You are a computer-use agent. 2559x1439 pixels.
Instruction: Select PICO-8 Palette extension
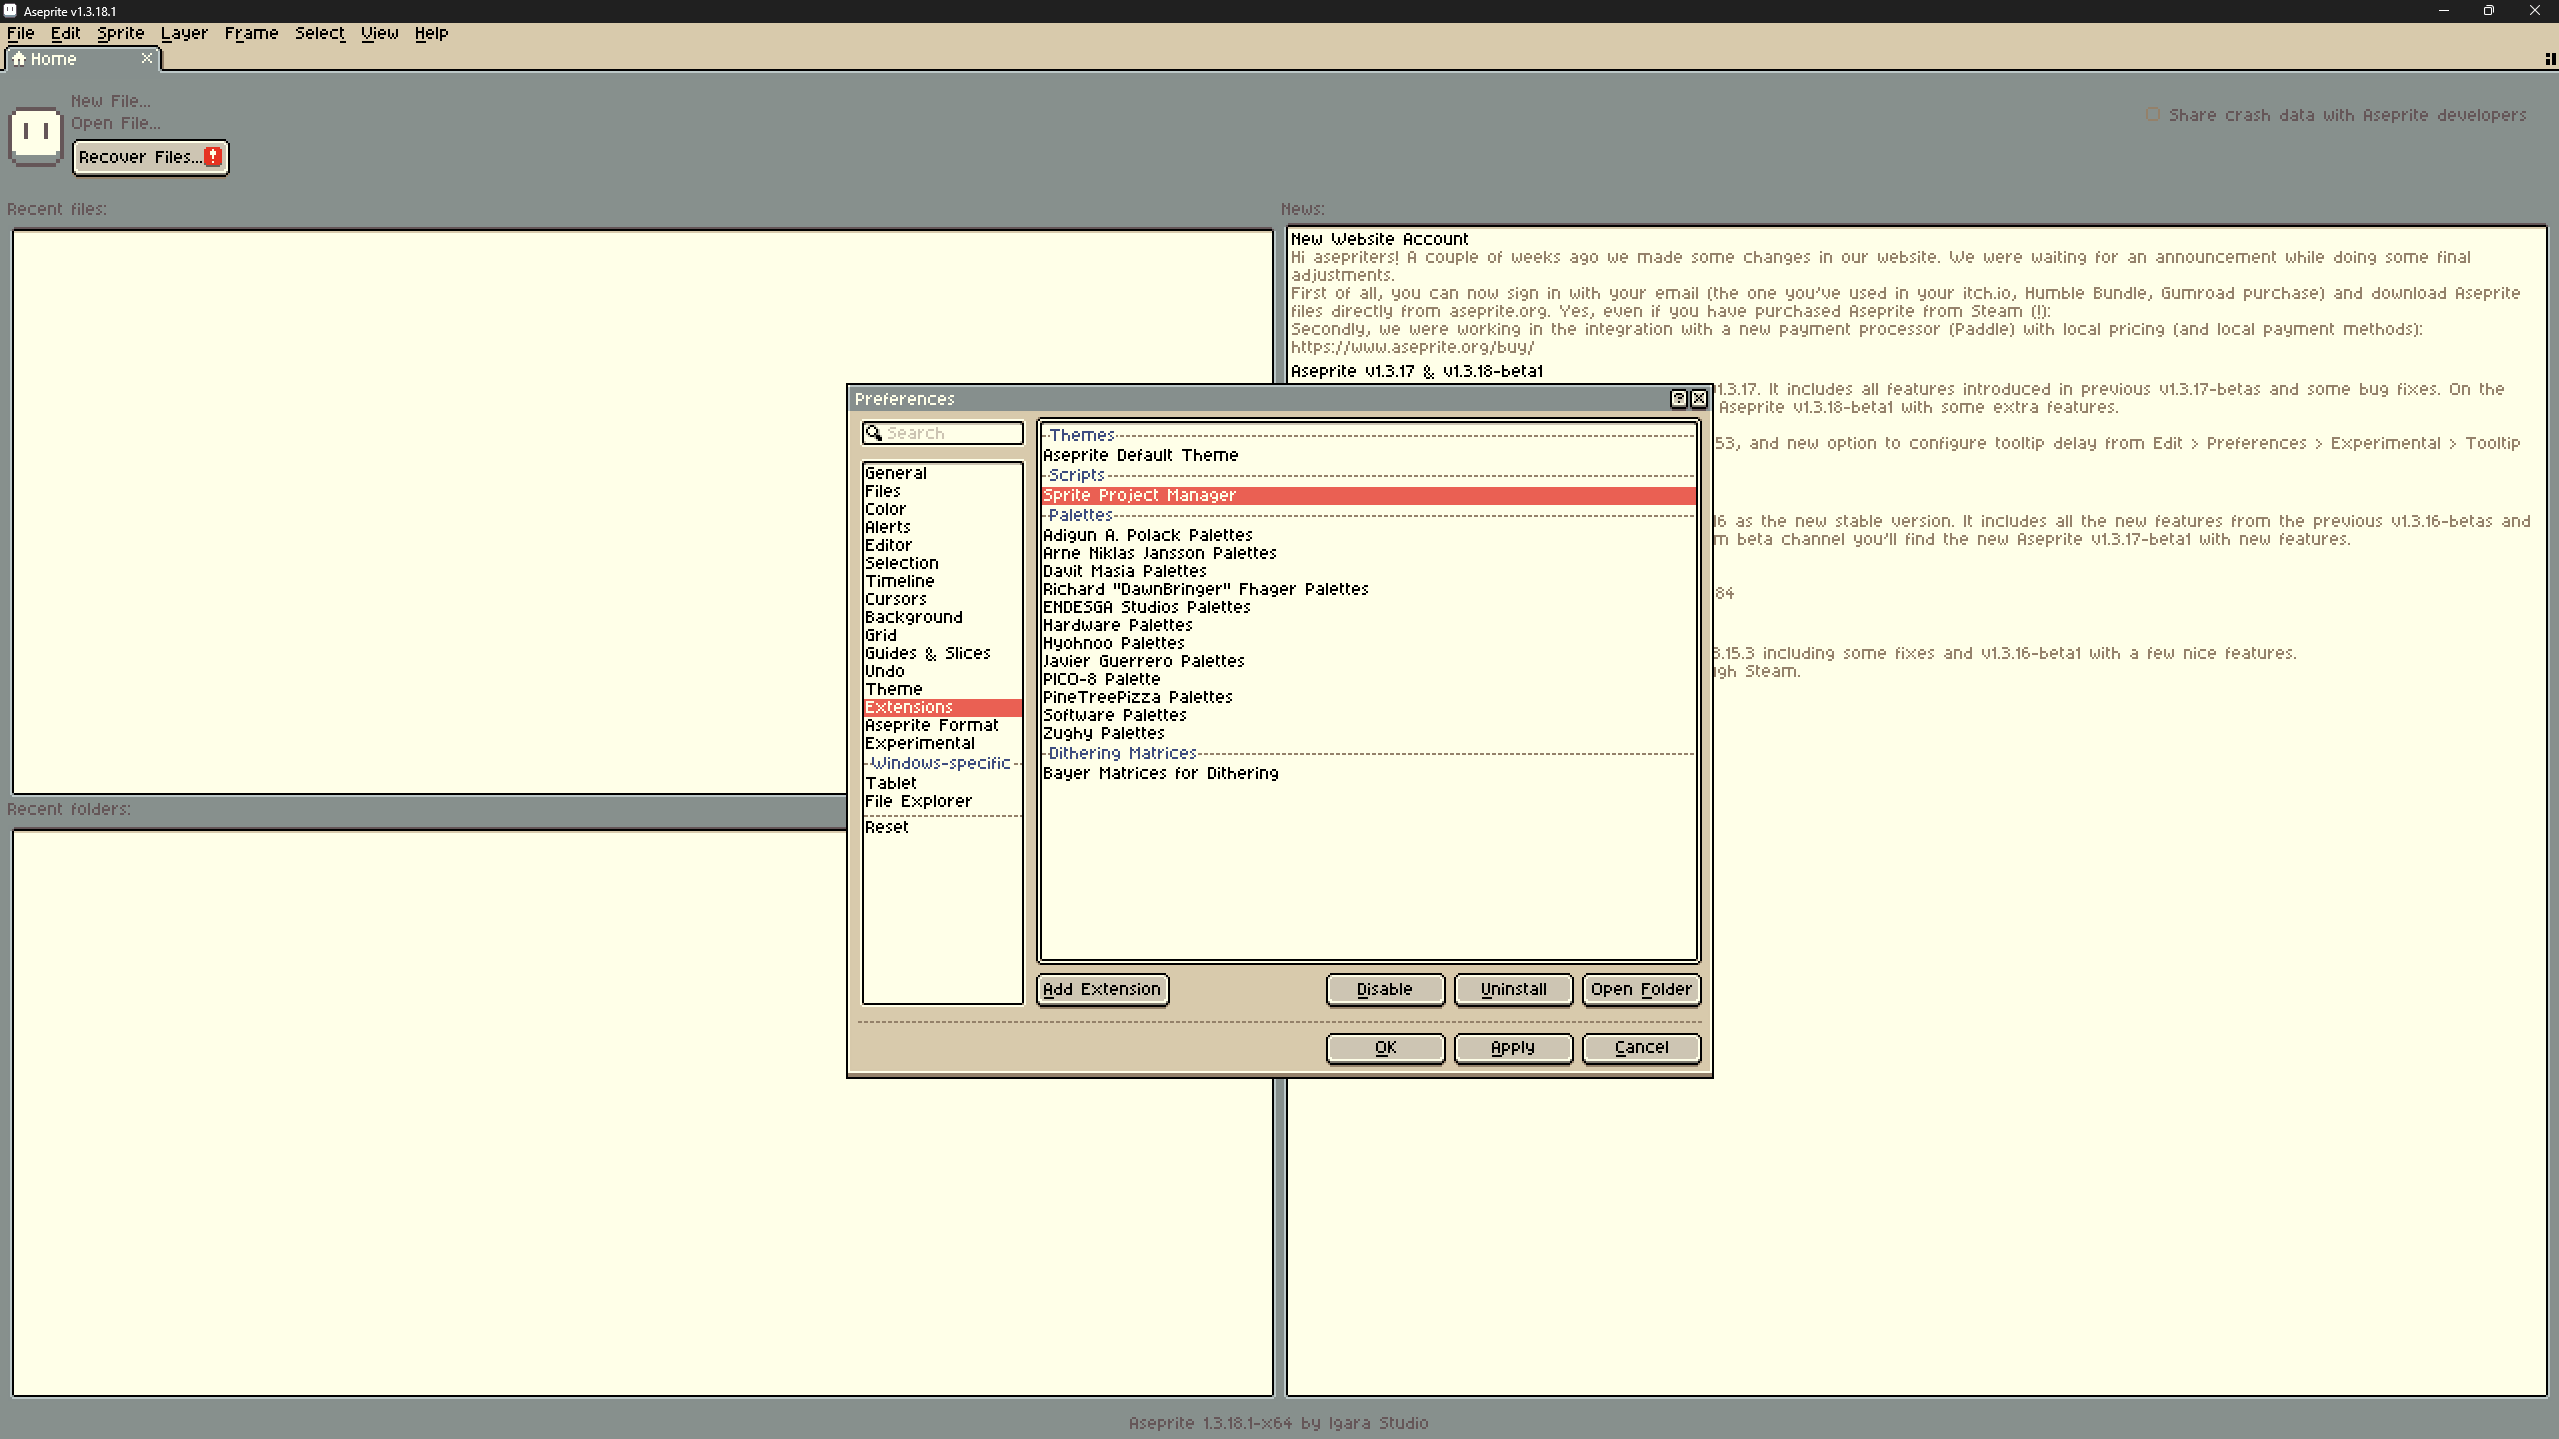tap(1368, 679)
